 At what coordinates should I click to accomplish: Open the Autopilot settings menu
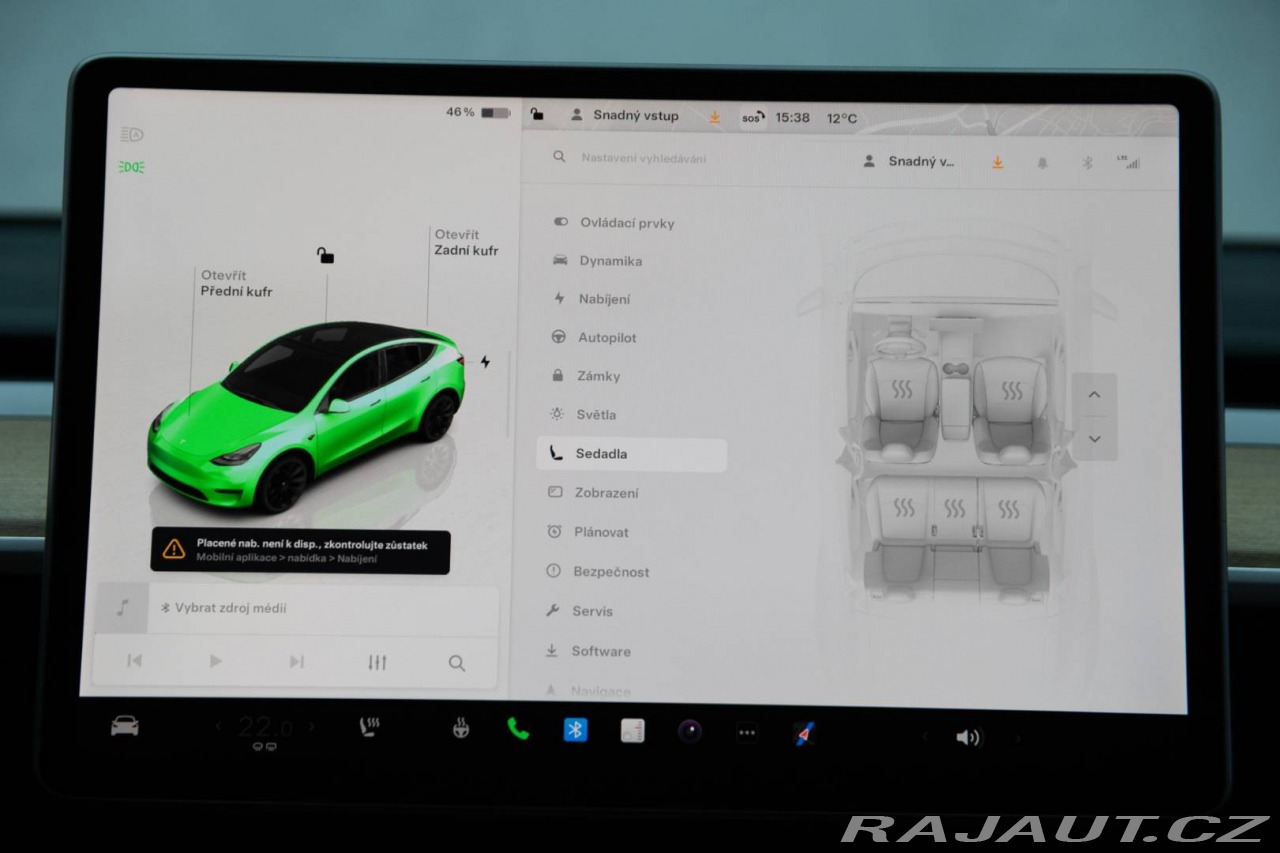(606, 338)
